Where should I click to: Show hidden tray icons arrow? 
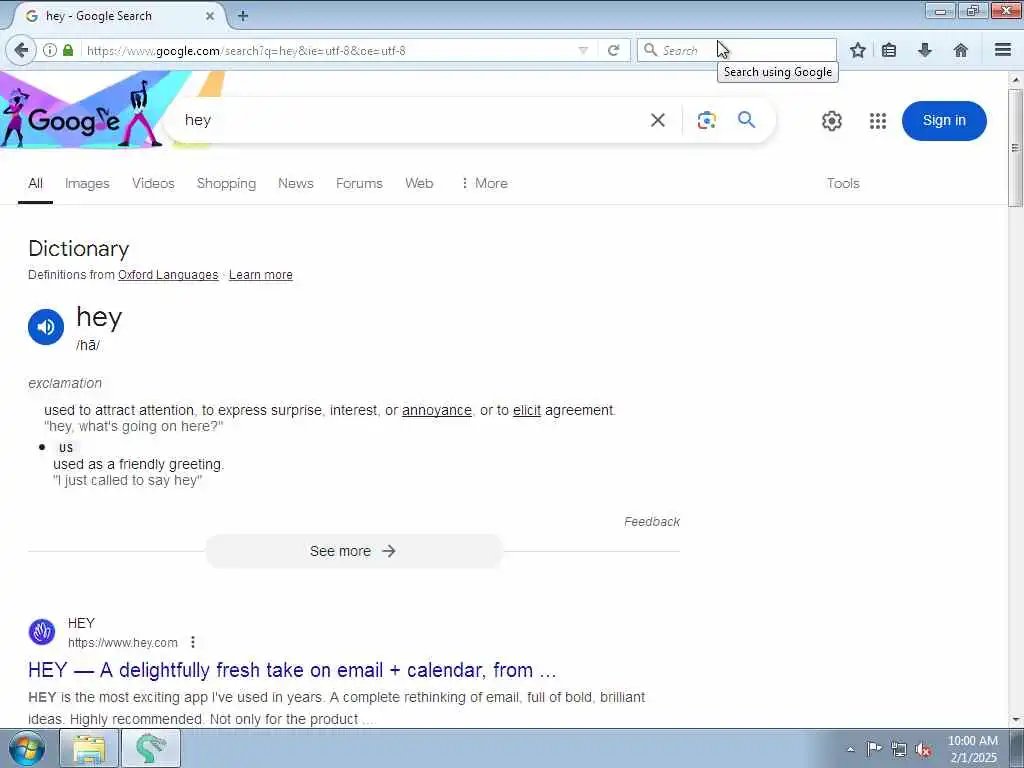coord(850,750)
